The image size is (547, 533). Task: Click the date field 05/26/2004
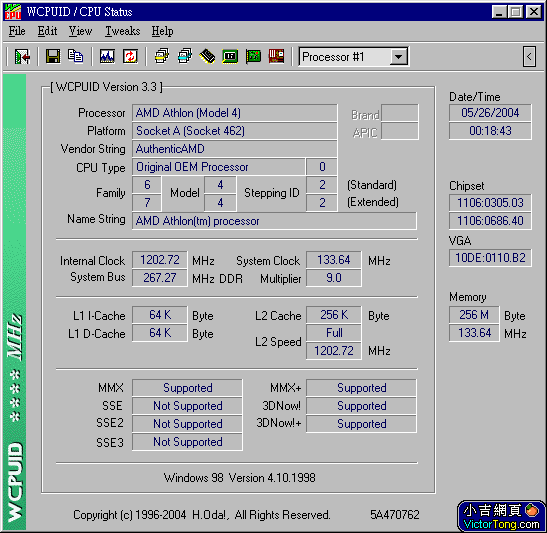coord(490,113)
